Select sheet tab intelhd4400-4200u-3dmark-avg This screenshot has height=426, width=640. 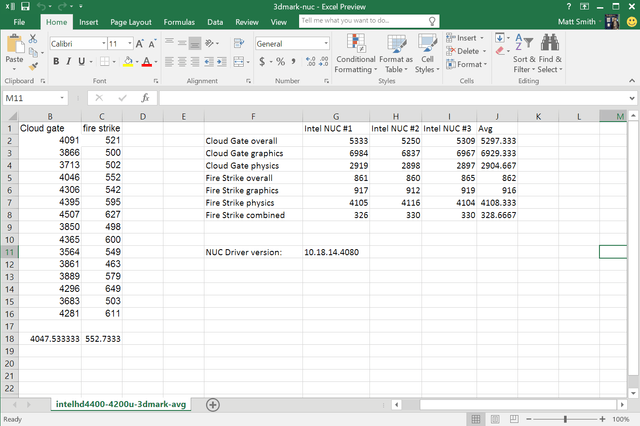121,404
